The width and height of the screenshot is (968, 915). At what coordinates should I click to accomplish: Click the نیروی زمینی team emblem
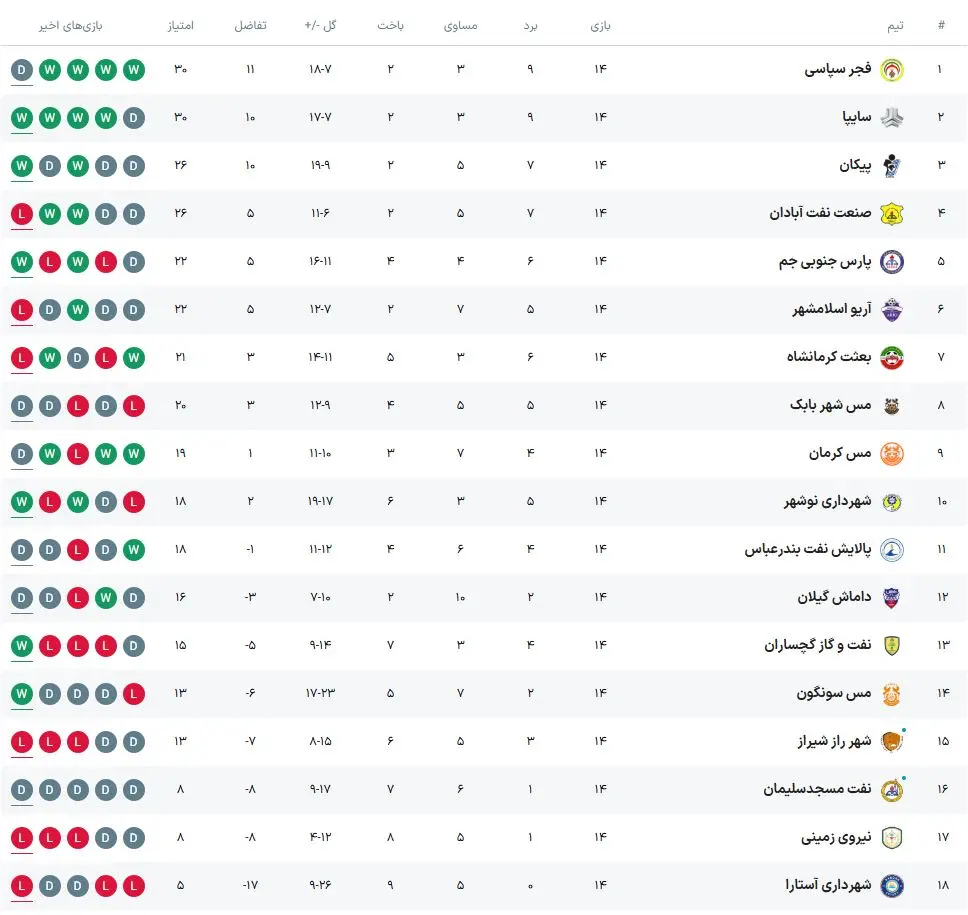pyautogui.click(x=891, y=838)
